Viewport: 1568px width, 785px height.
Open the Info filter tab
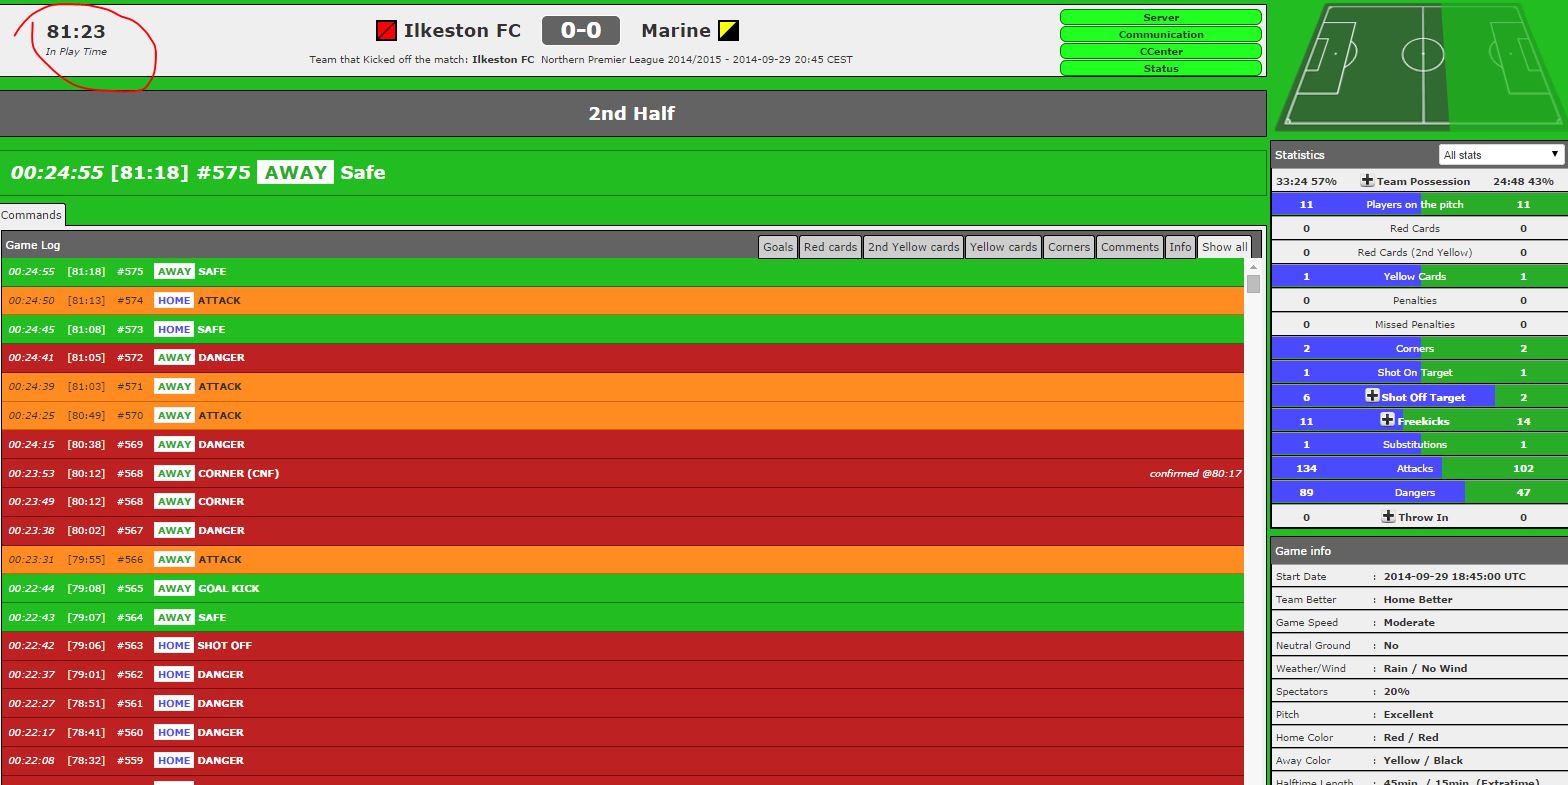(1180, 247)
